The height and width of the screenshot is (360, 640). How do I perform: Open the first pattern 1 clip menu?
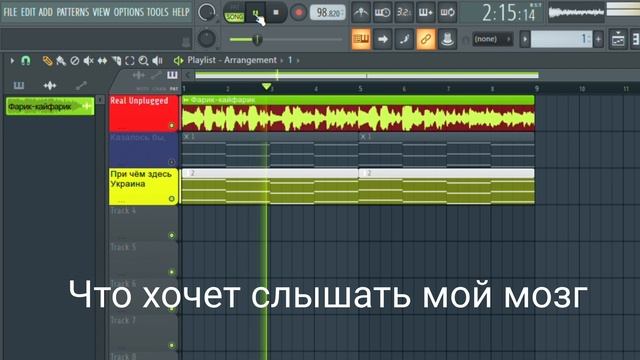tap(186, 136)
